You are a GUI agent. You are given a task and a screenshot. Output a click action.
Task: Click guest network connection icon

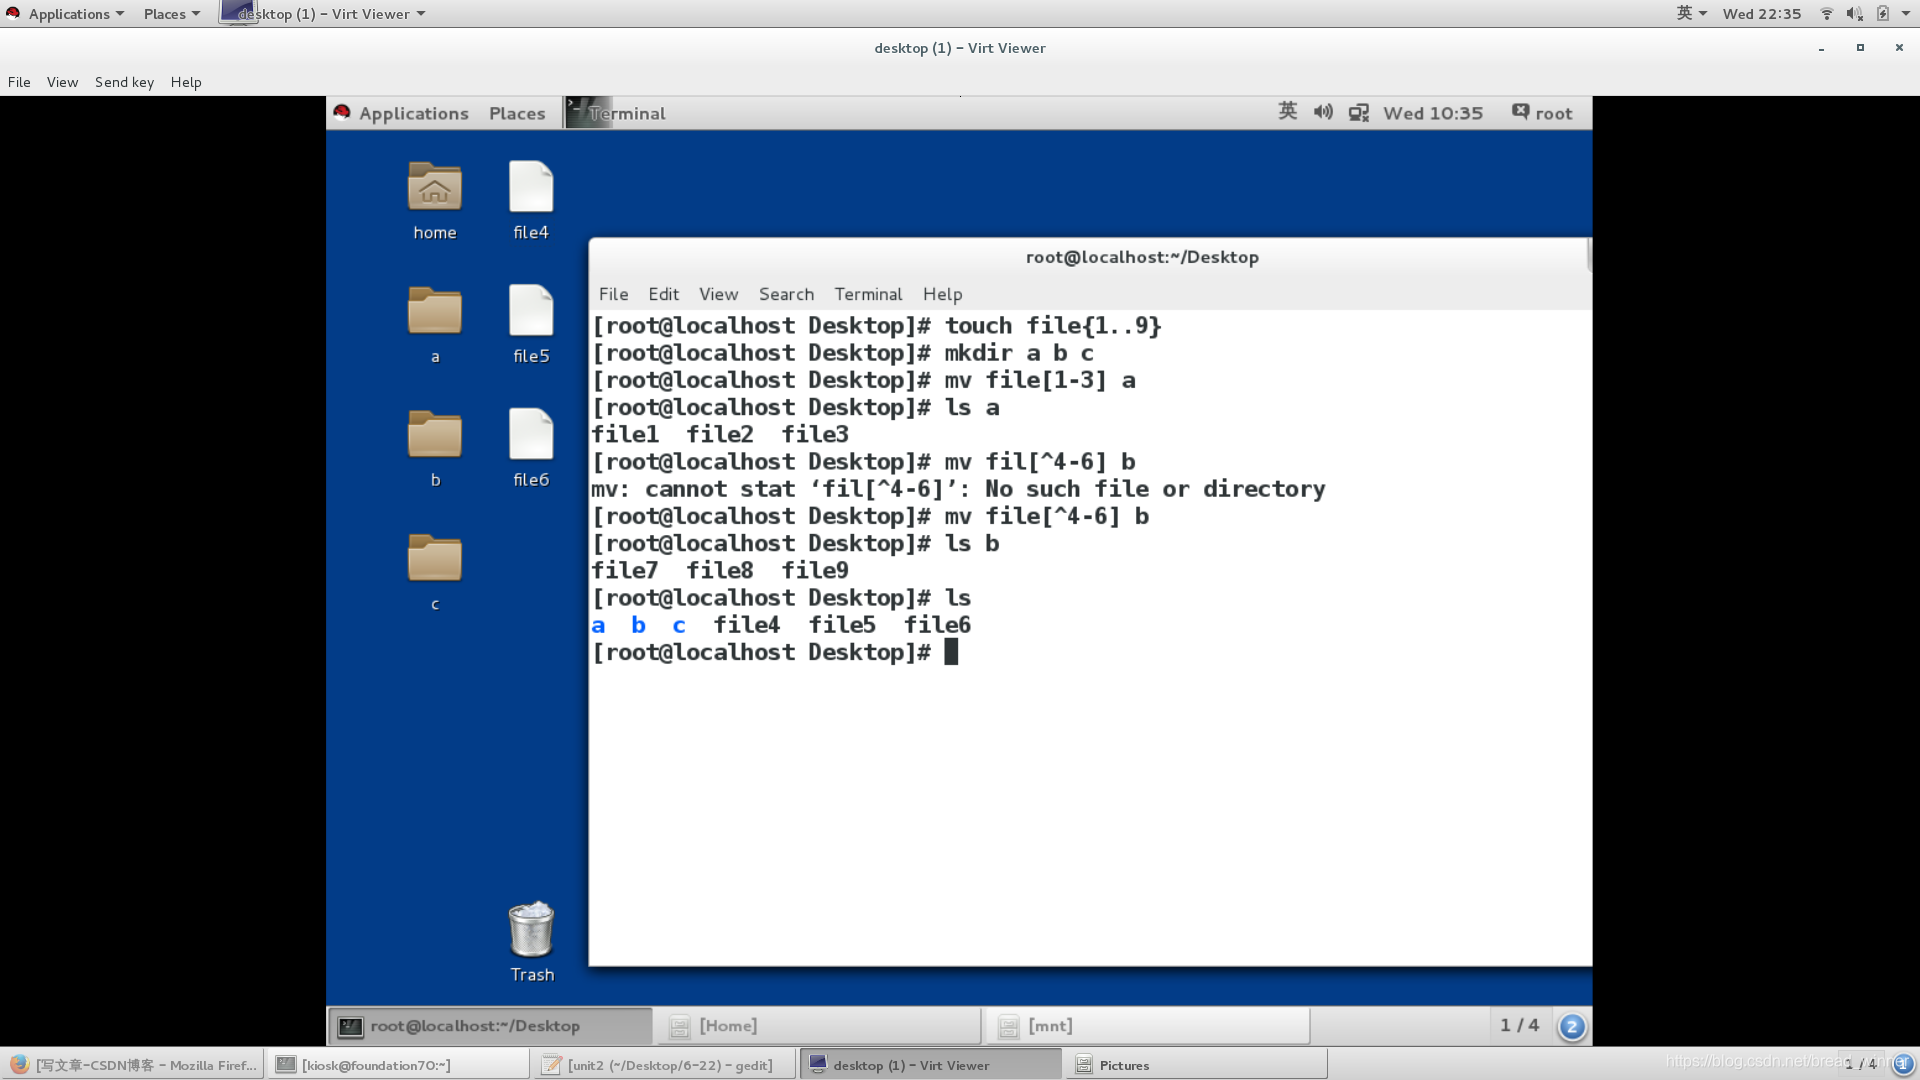[1358, 113]
